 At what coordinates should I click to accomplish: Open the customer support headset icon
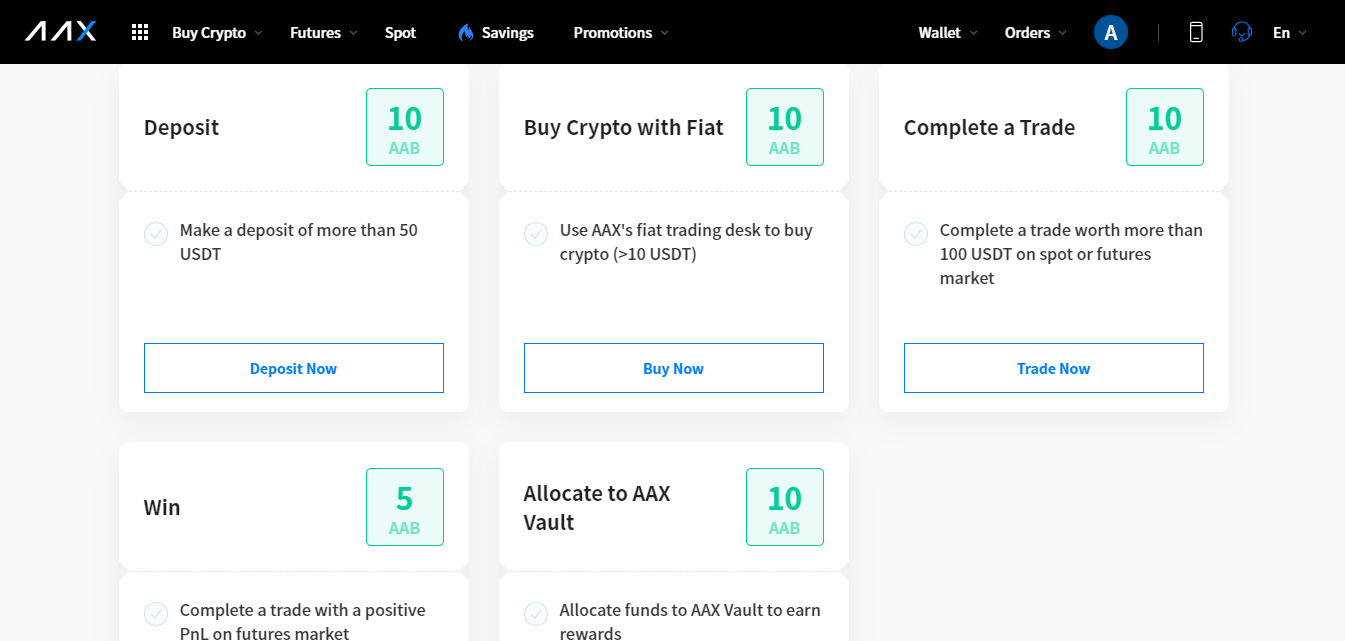point(1242,32)
